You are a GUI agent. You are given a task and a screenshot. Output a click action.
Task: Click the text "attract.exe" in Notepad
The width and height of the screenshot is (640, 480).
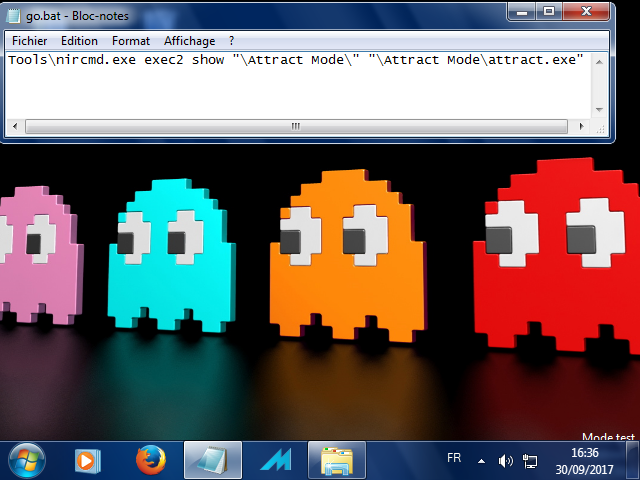532,60
